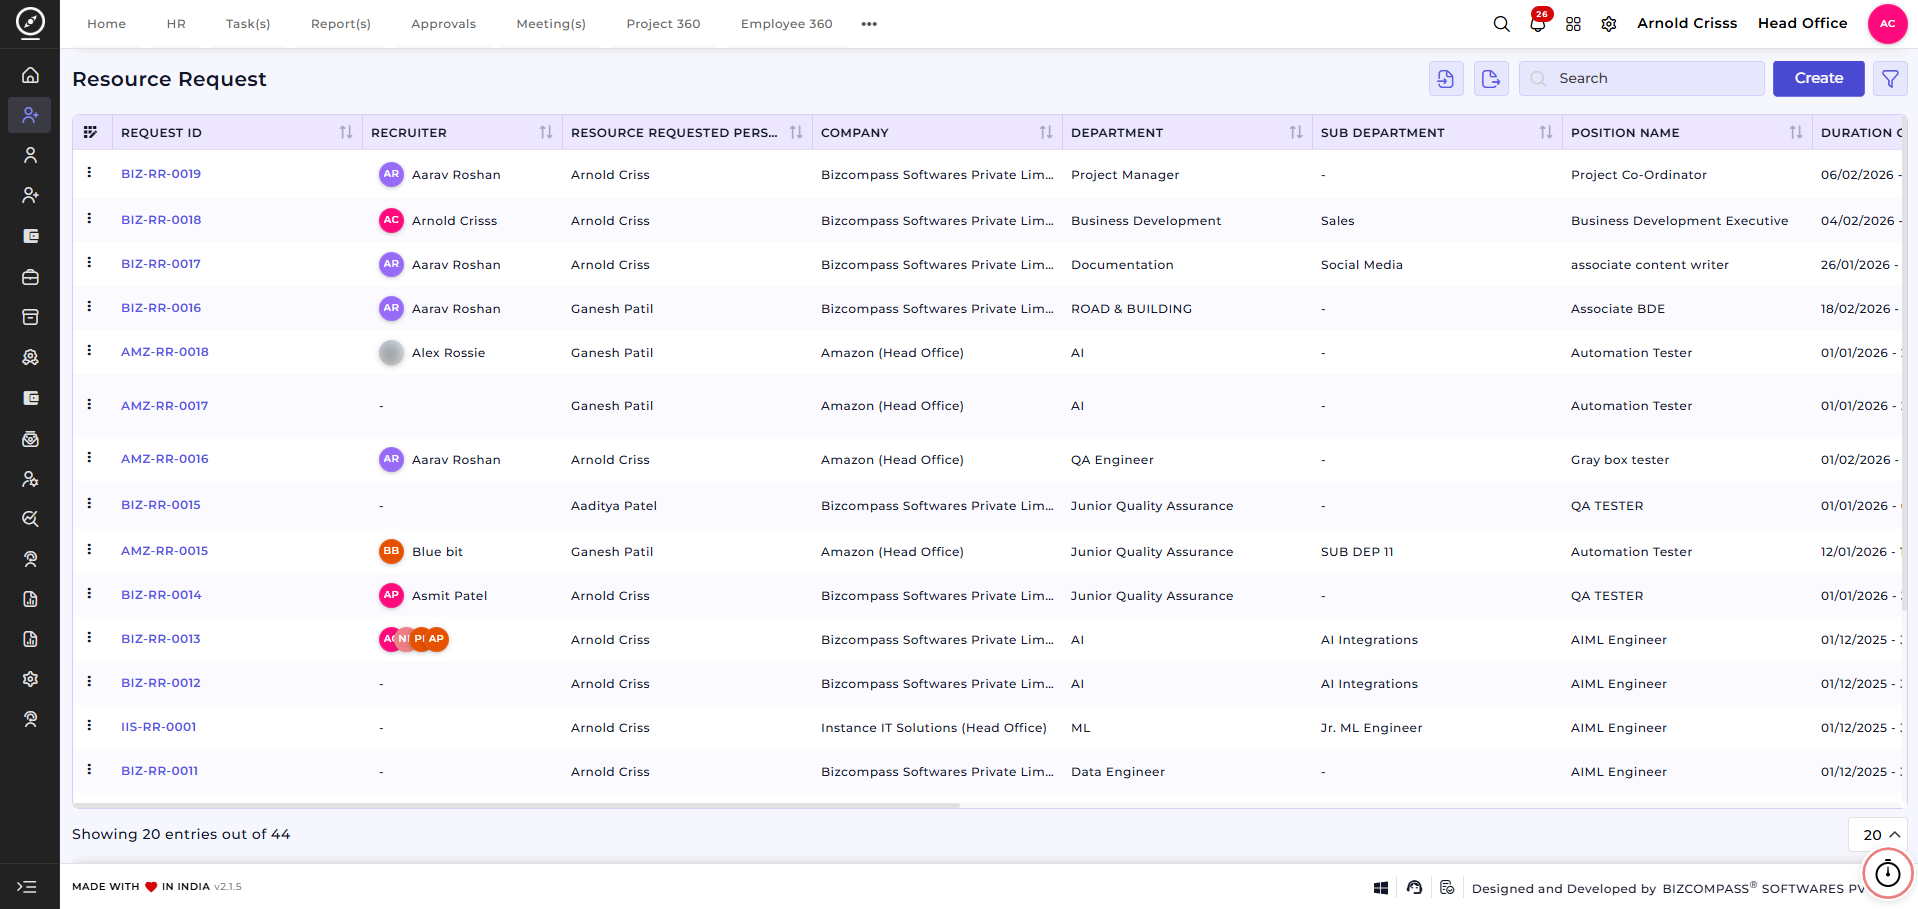The width and height of the screenshot is (1918, 909).
Task: Open the award badge icon in sidebar
Action: pos(30,357)
